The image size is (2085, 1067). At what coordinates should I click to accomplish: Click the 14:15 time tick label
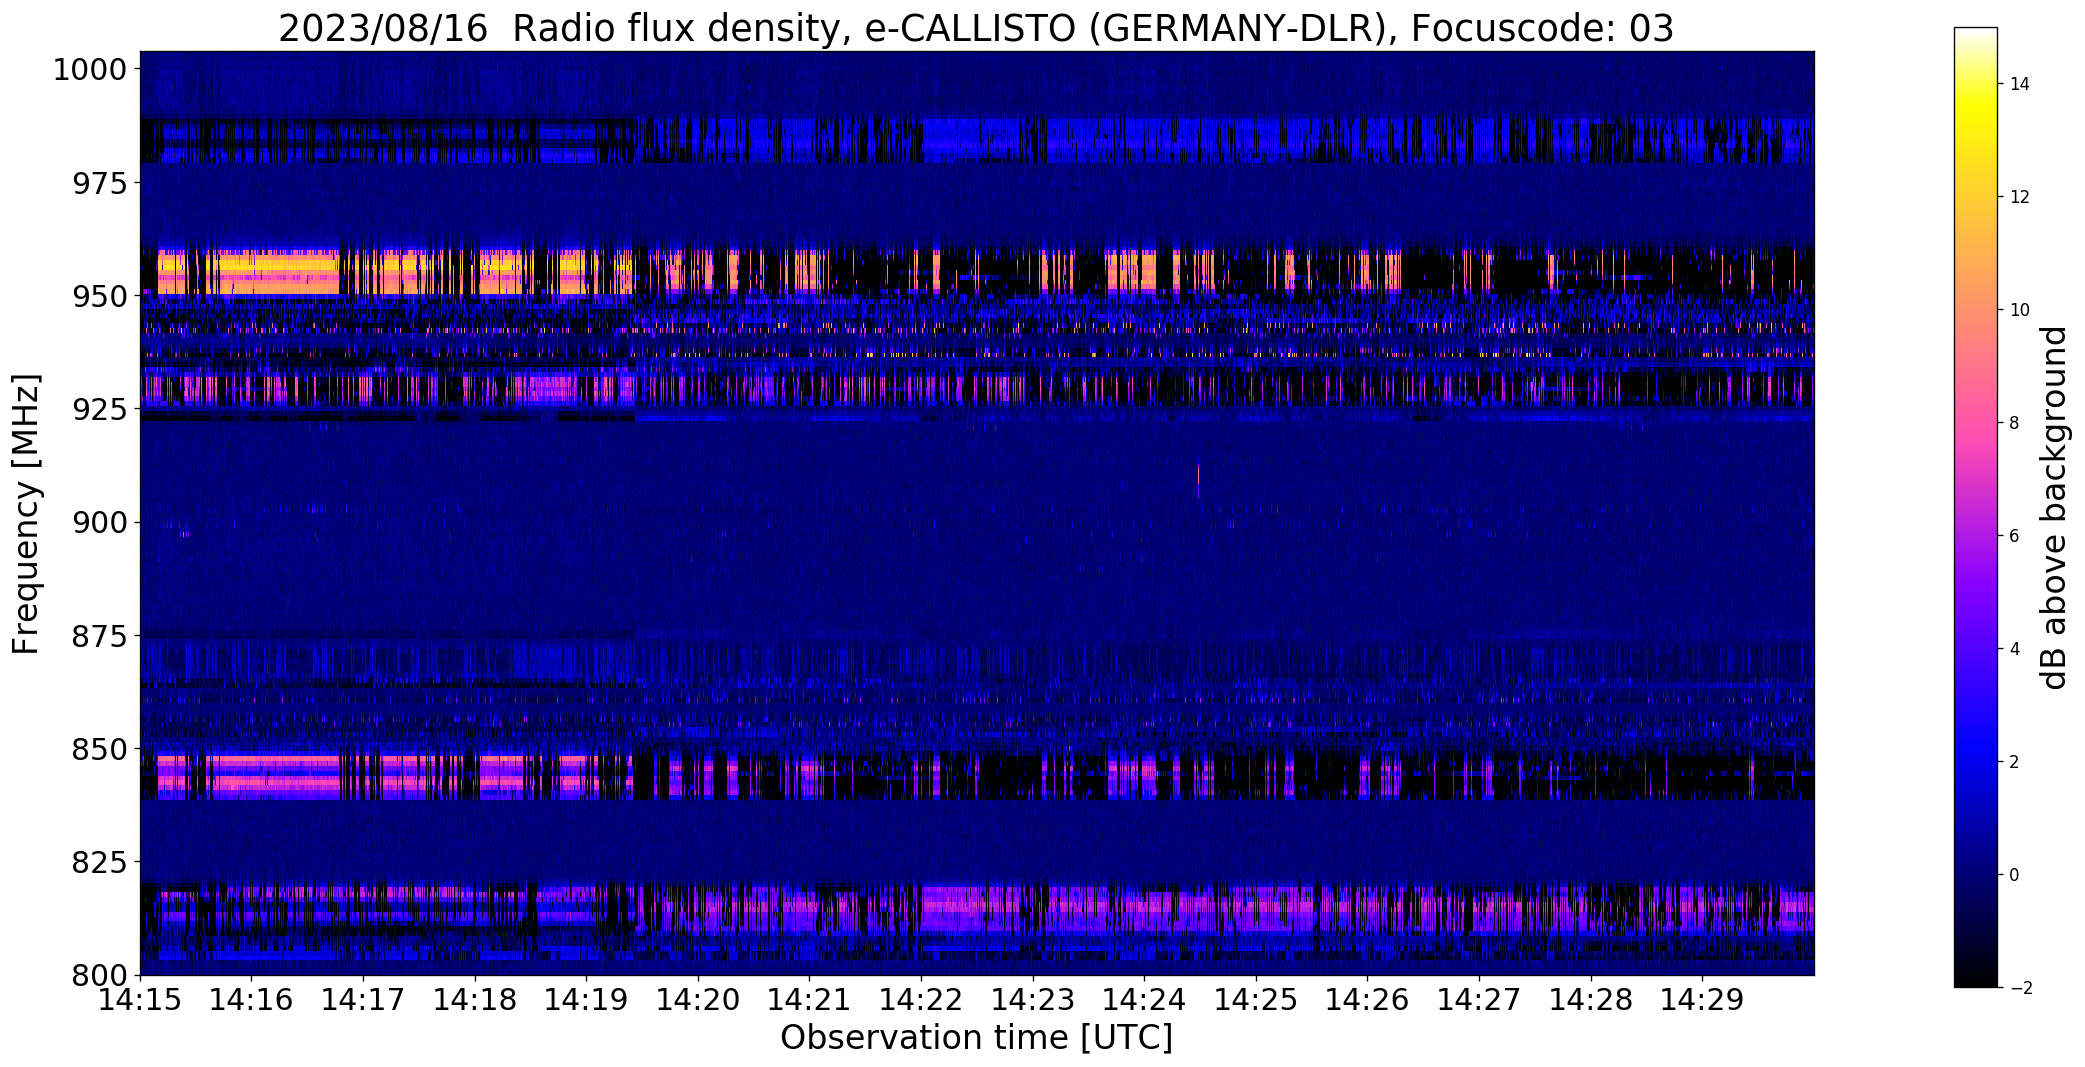[x=140, y=999]
